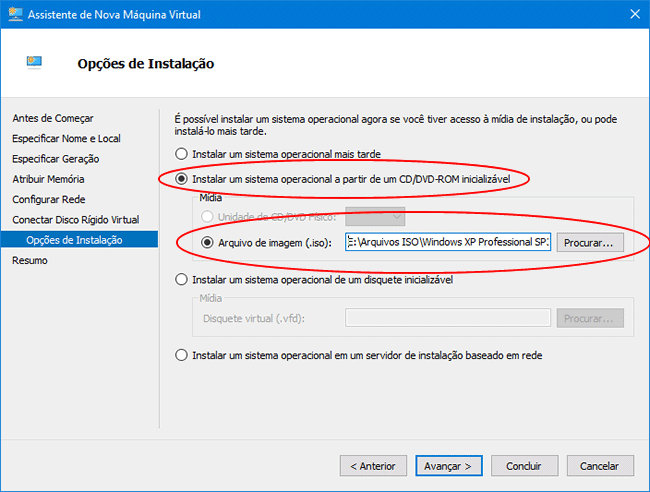Click the wizard icon in title bar
Viewport: 650px width, 492px height.
[x=16, y=14]
